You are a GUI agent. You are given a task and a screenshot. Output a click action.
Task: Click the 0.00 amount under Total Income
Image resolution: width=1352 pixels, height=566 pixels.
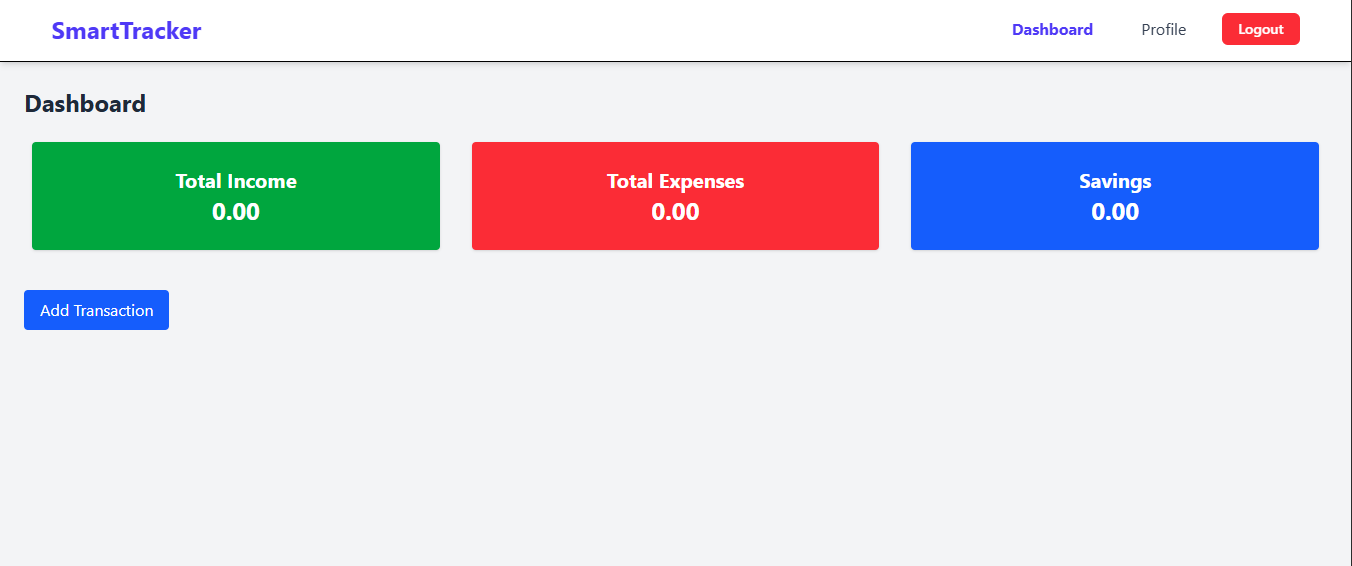[x=236, y=212]
